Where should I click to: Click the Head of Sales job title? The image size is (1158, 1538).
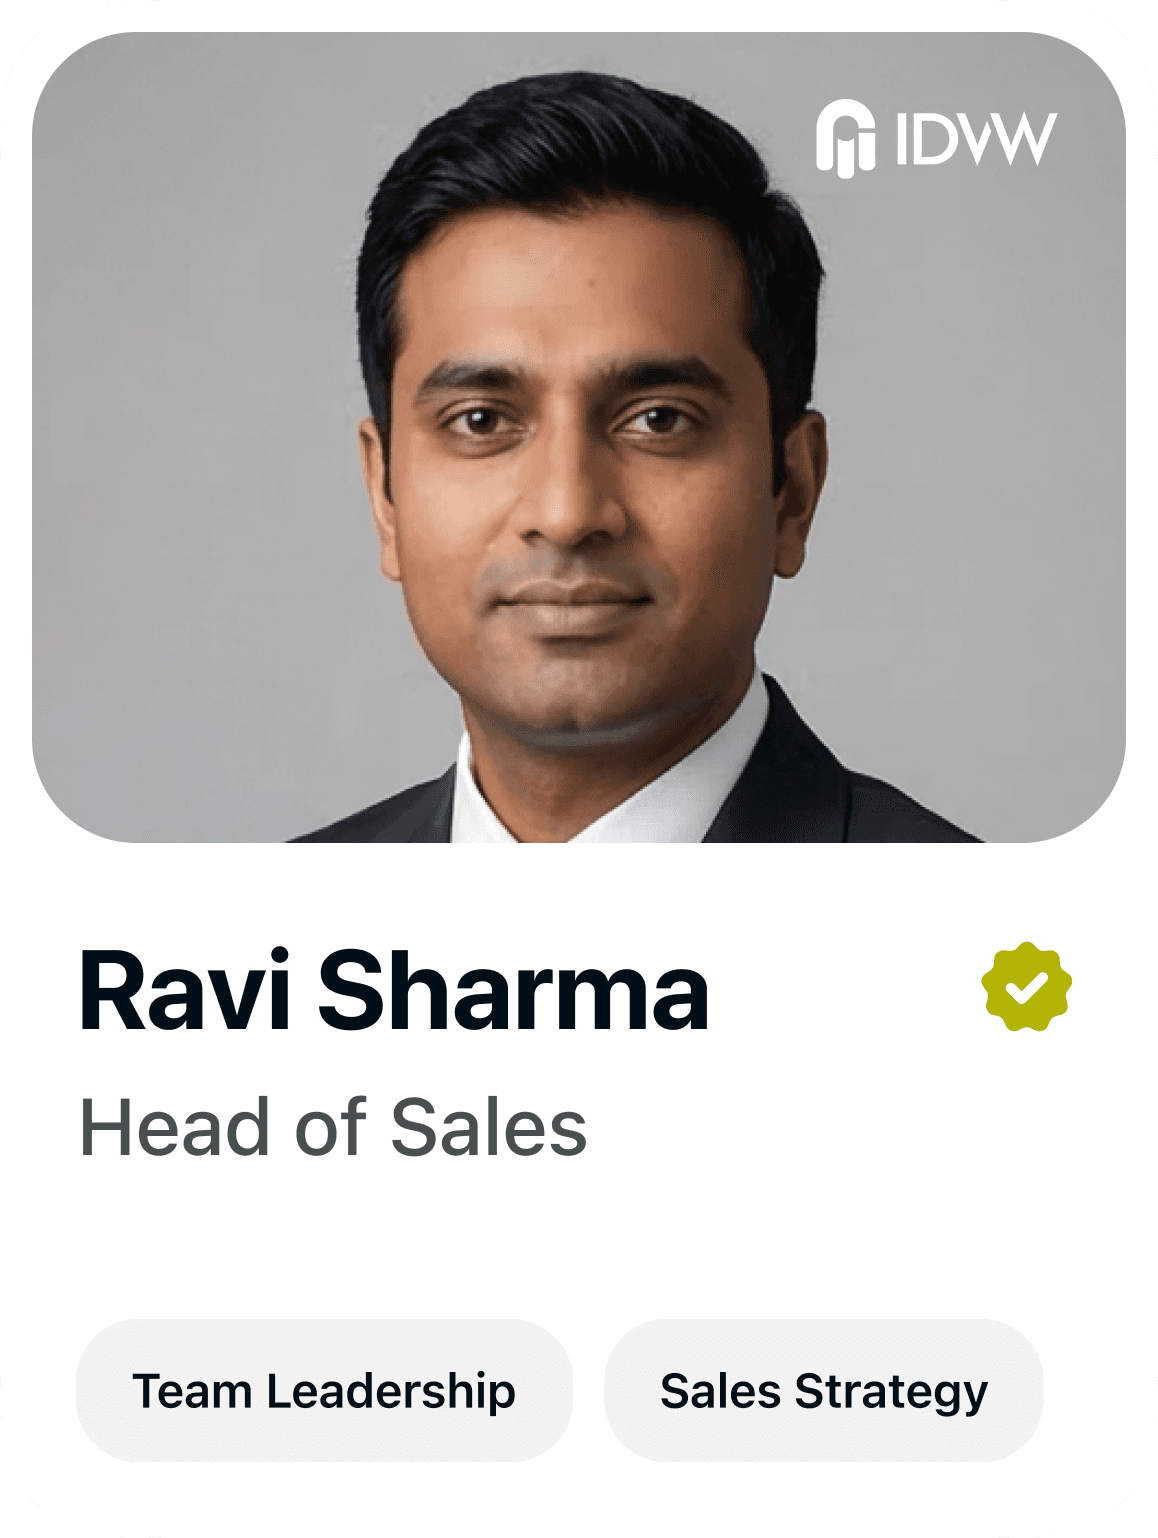point(333,1127)
